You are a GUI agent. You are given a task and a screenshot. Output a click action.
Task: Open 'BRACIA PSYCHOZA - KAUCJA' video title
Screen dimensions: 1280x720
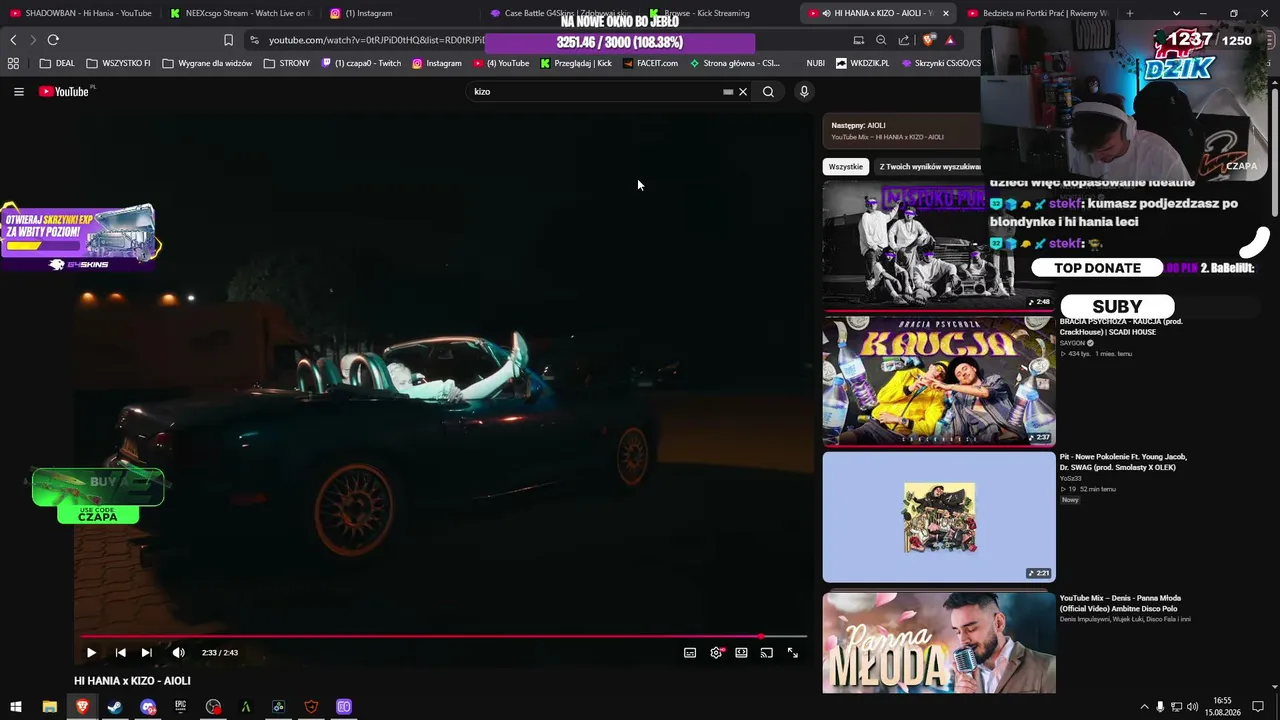1121,327
